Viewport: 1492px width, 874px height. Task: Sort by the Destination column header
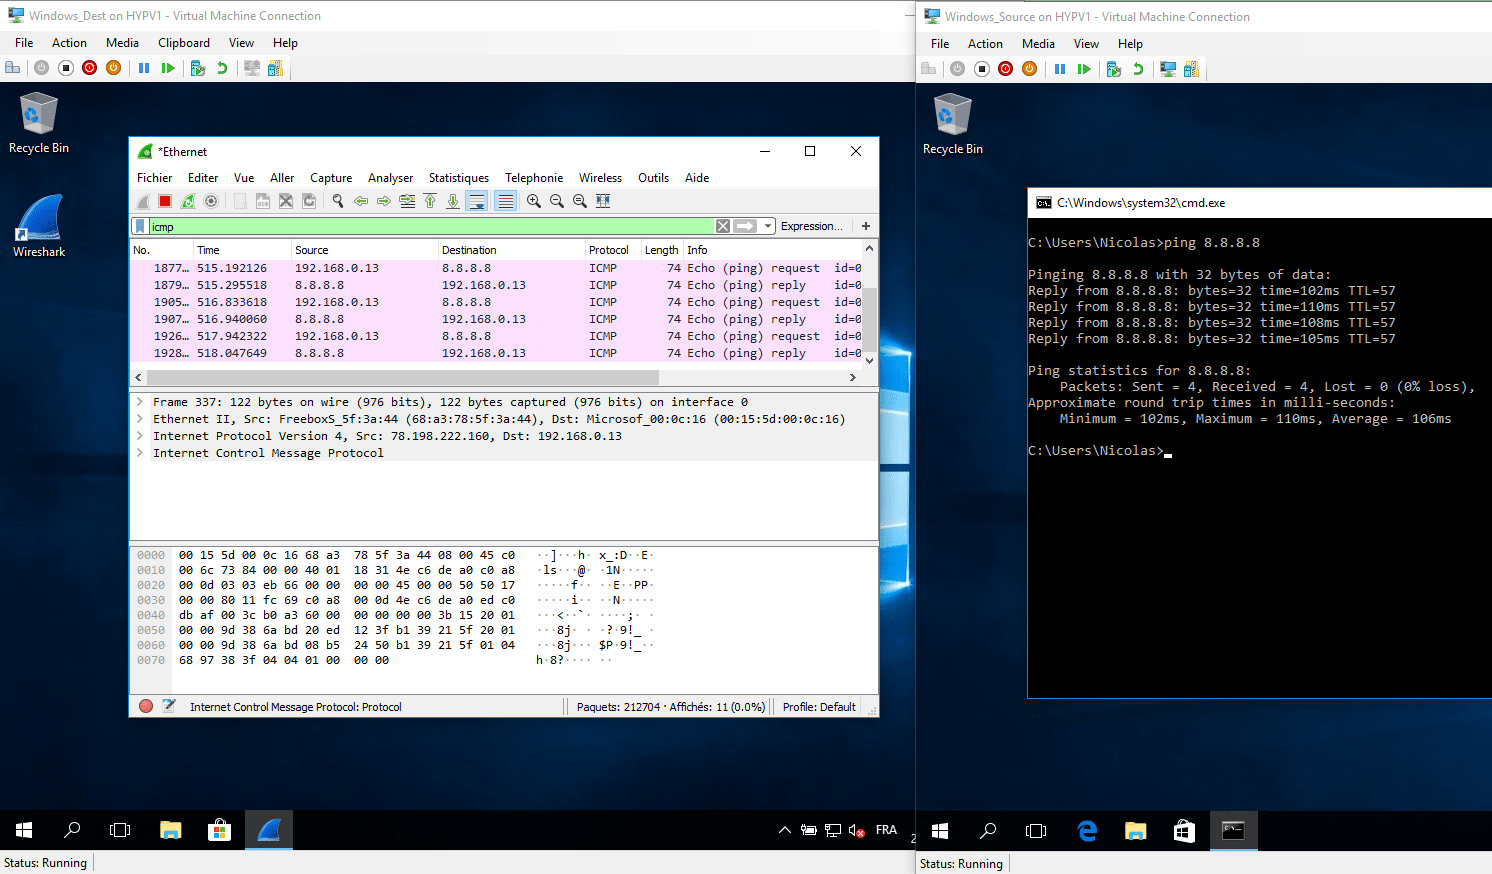pyautogui.click(x=511, y=250)
